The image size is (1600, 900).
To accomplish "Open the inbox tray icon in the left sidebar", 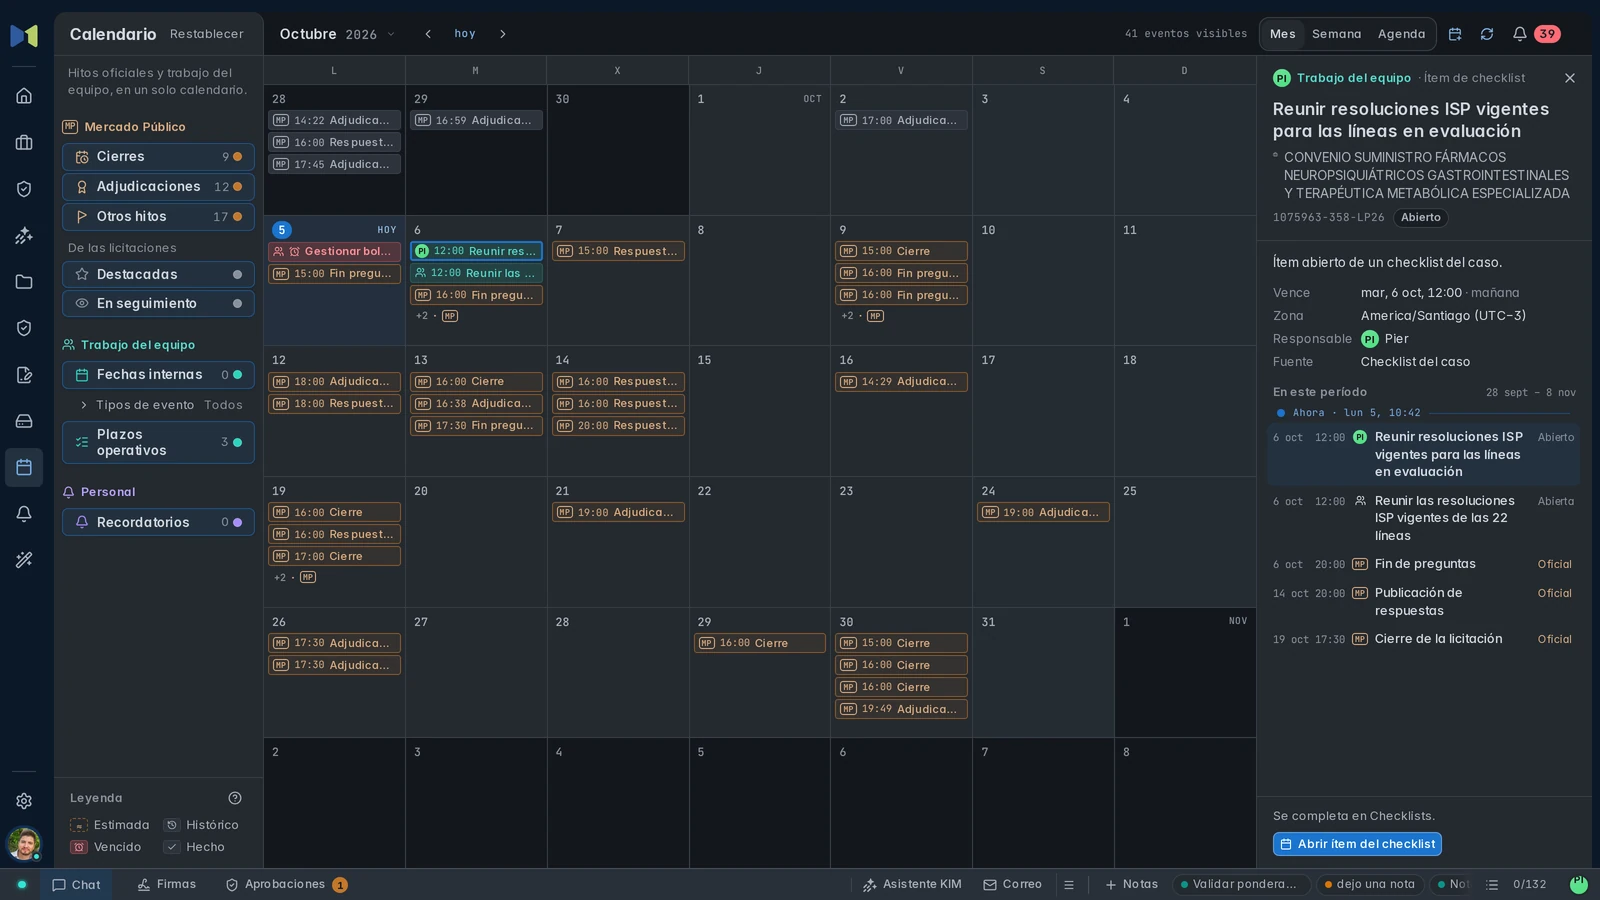I will tap(24, 421).
